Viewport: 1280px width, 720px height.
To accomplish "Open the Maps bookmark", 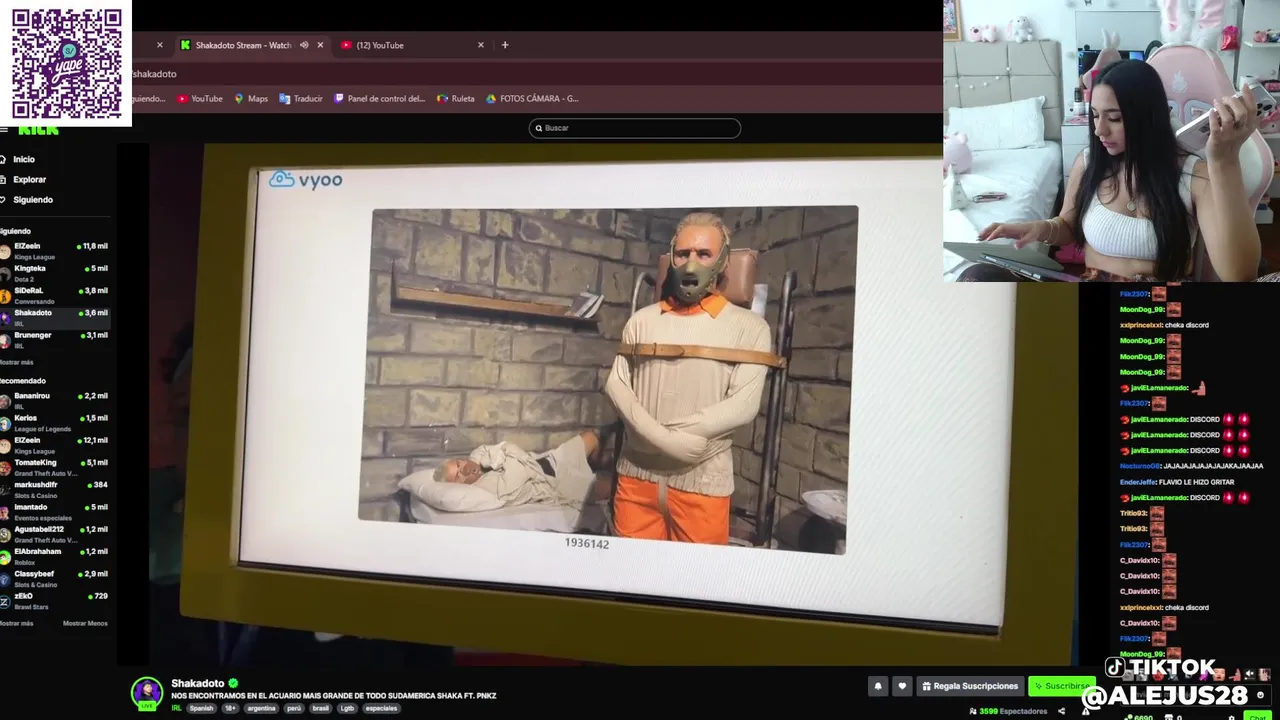I will [x=251, y=99].
